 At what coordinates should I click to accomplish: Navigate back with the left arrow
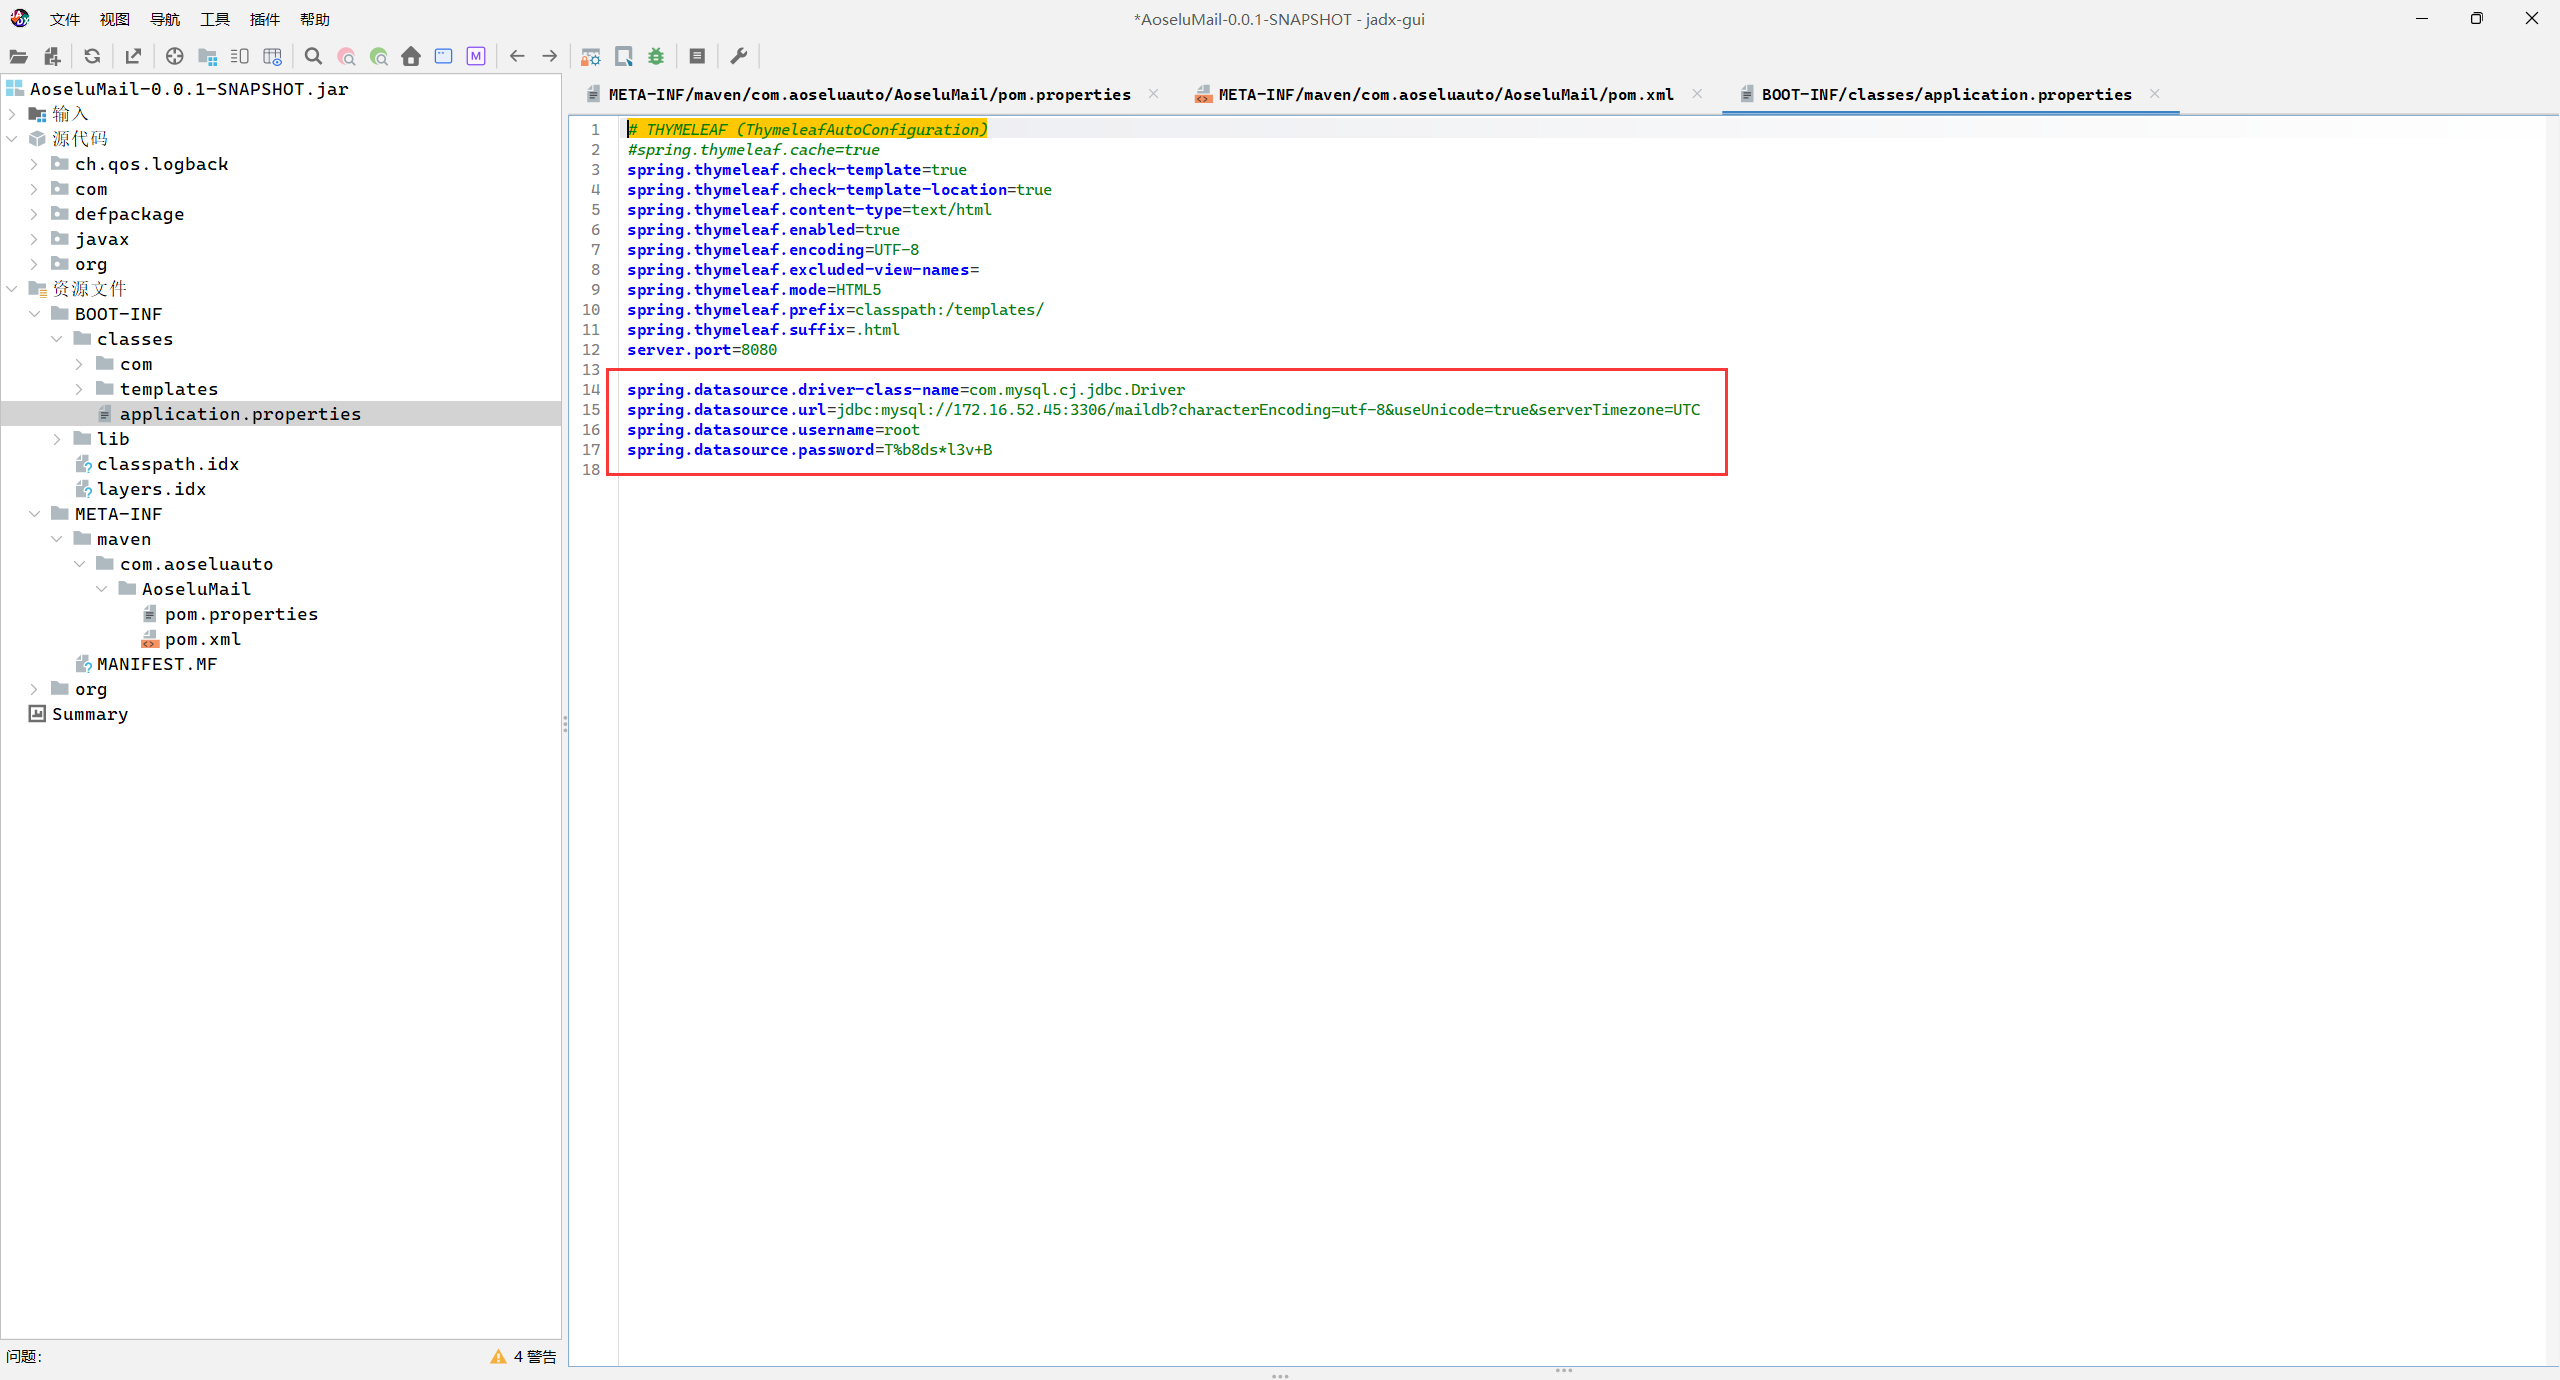[x=517, y=56]
